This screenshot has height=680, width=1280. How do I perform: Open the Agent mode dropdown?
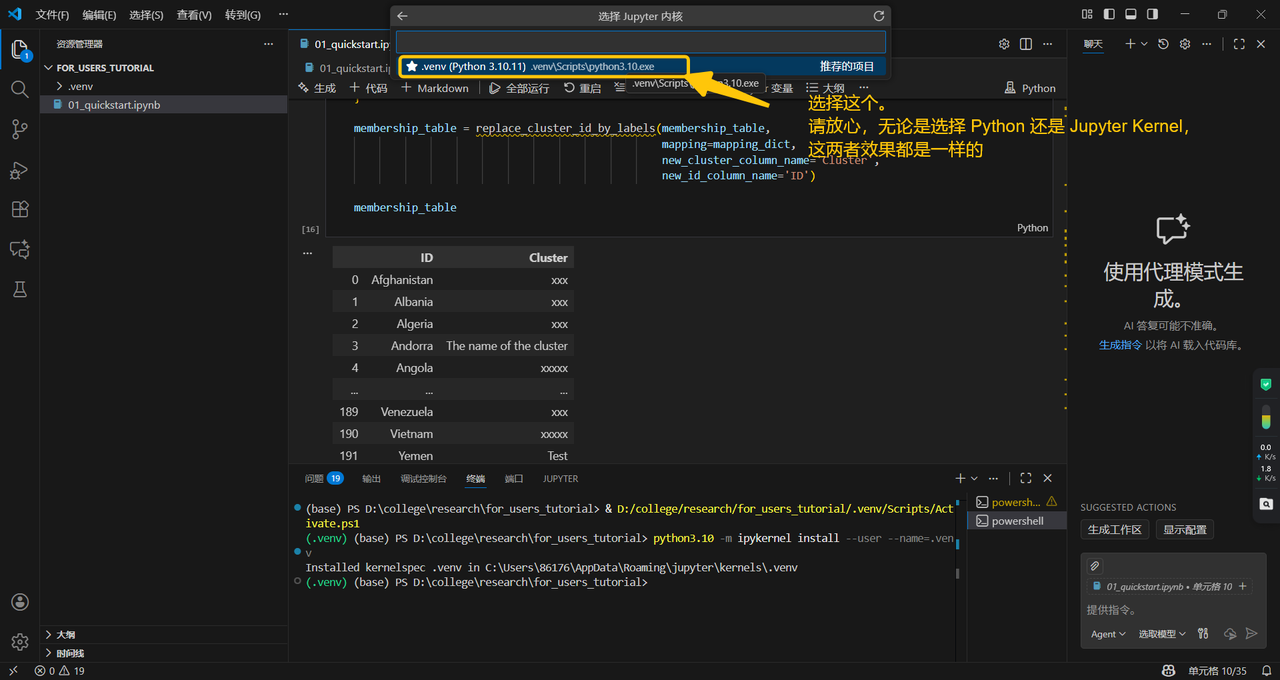[x=1108, y=634]
